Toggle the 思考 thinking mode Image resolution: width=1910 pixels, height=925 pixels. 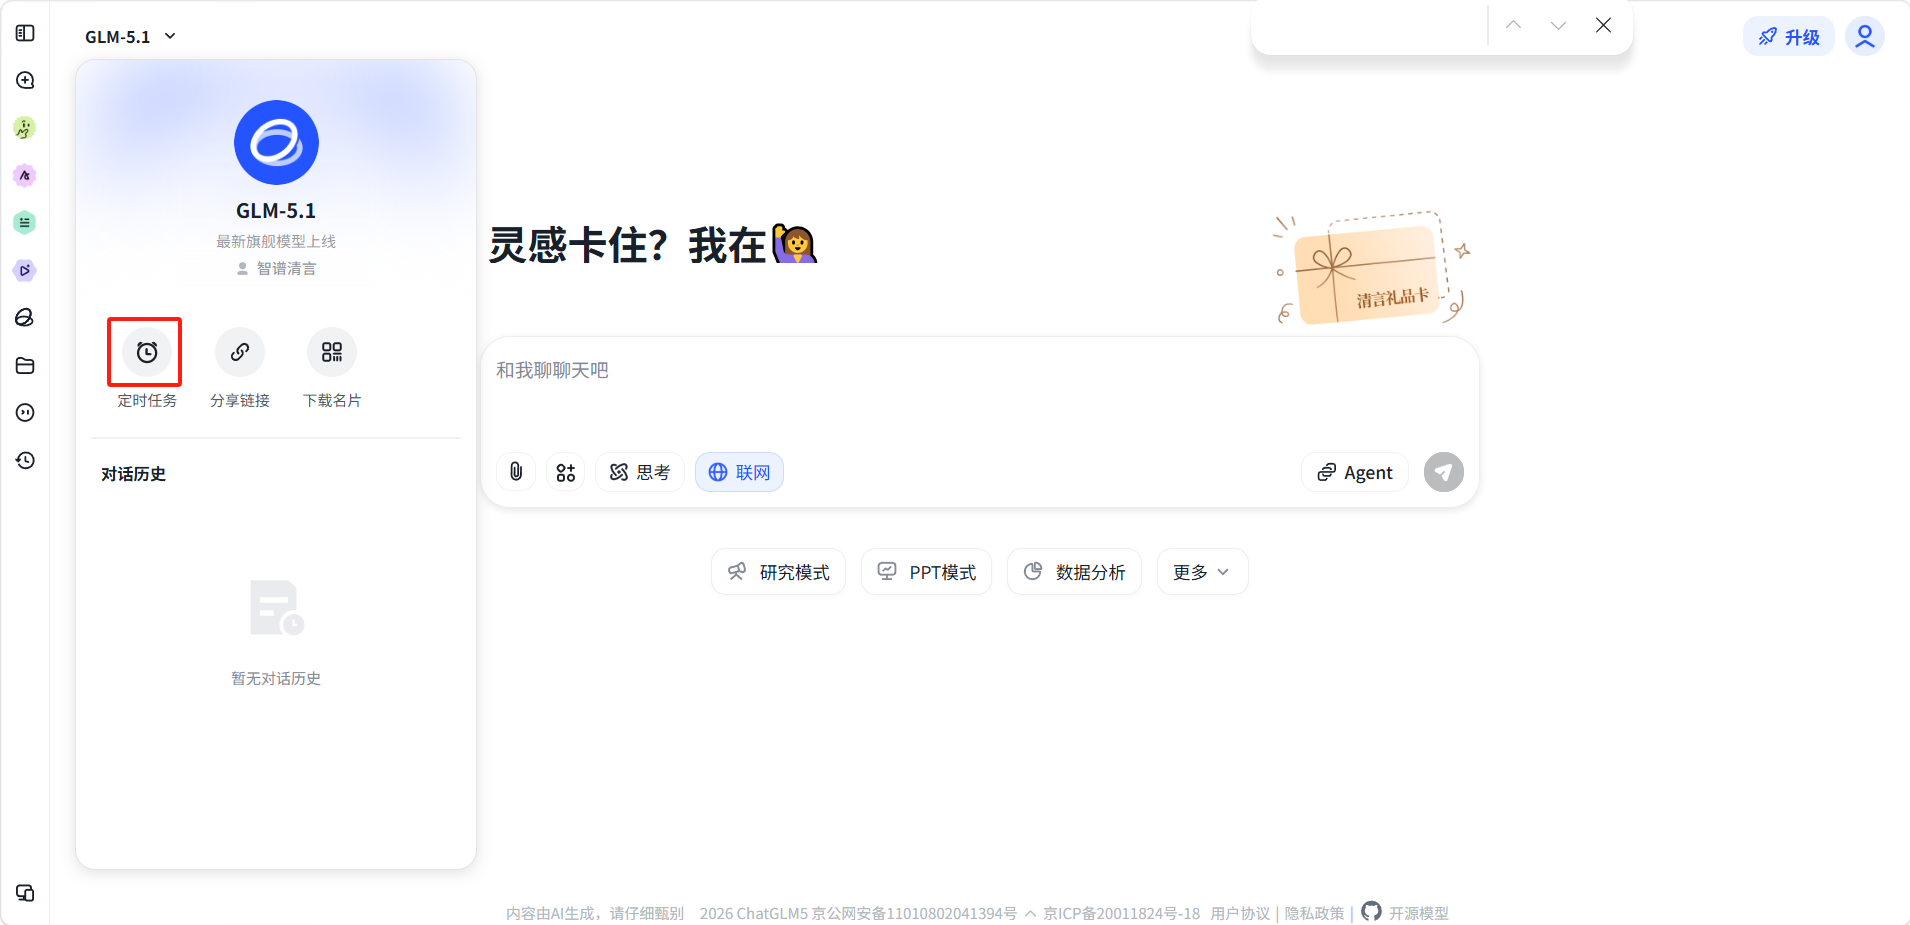click(x=640, y=472)
